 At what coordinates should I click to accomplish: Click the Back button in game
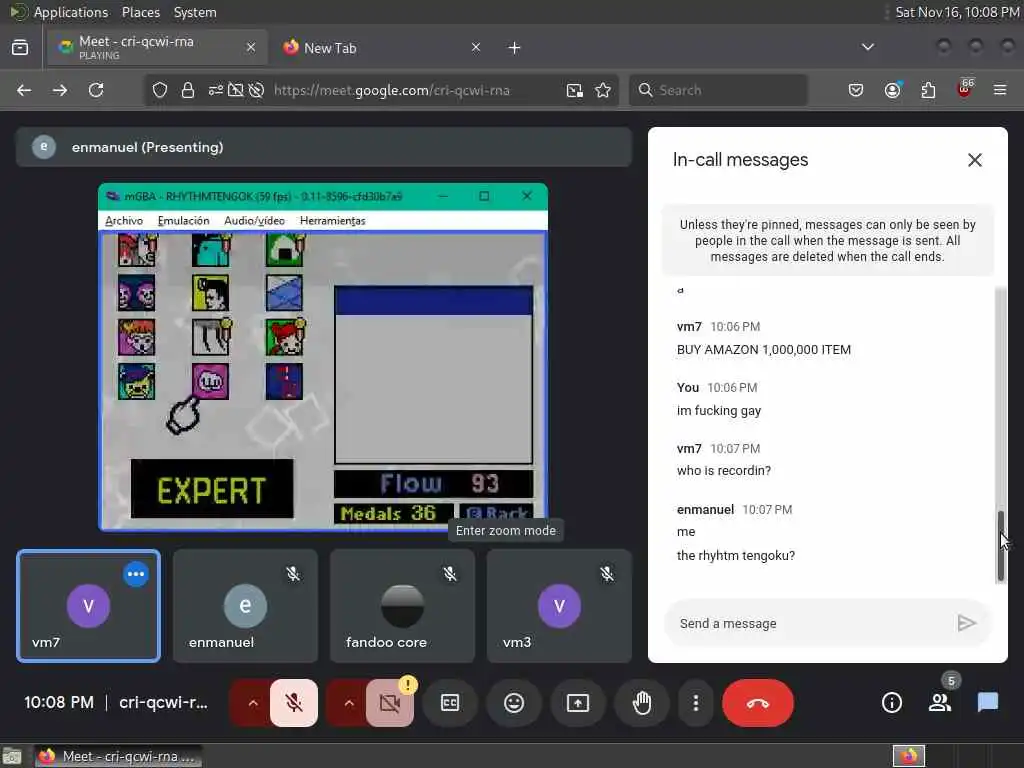click(x=496, y=513)
